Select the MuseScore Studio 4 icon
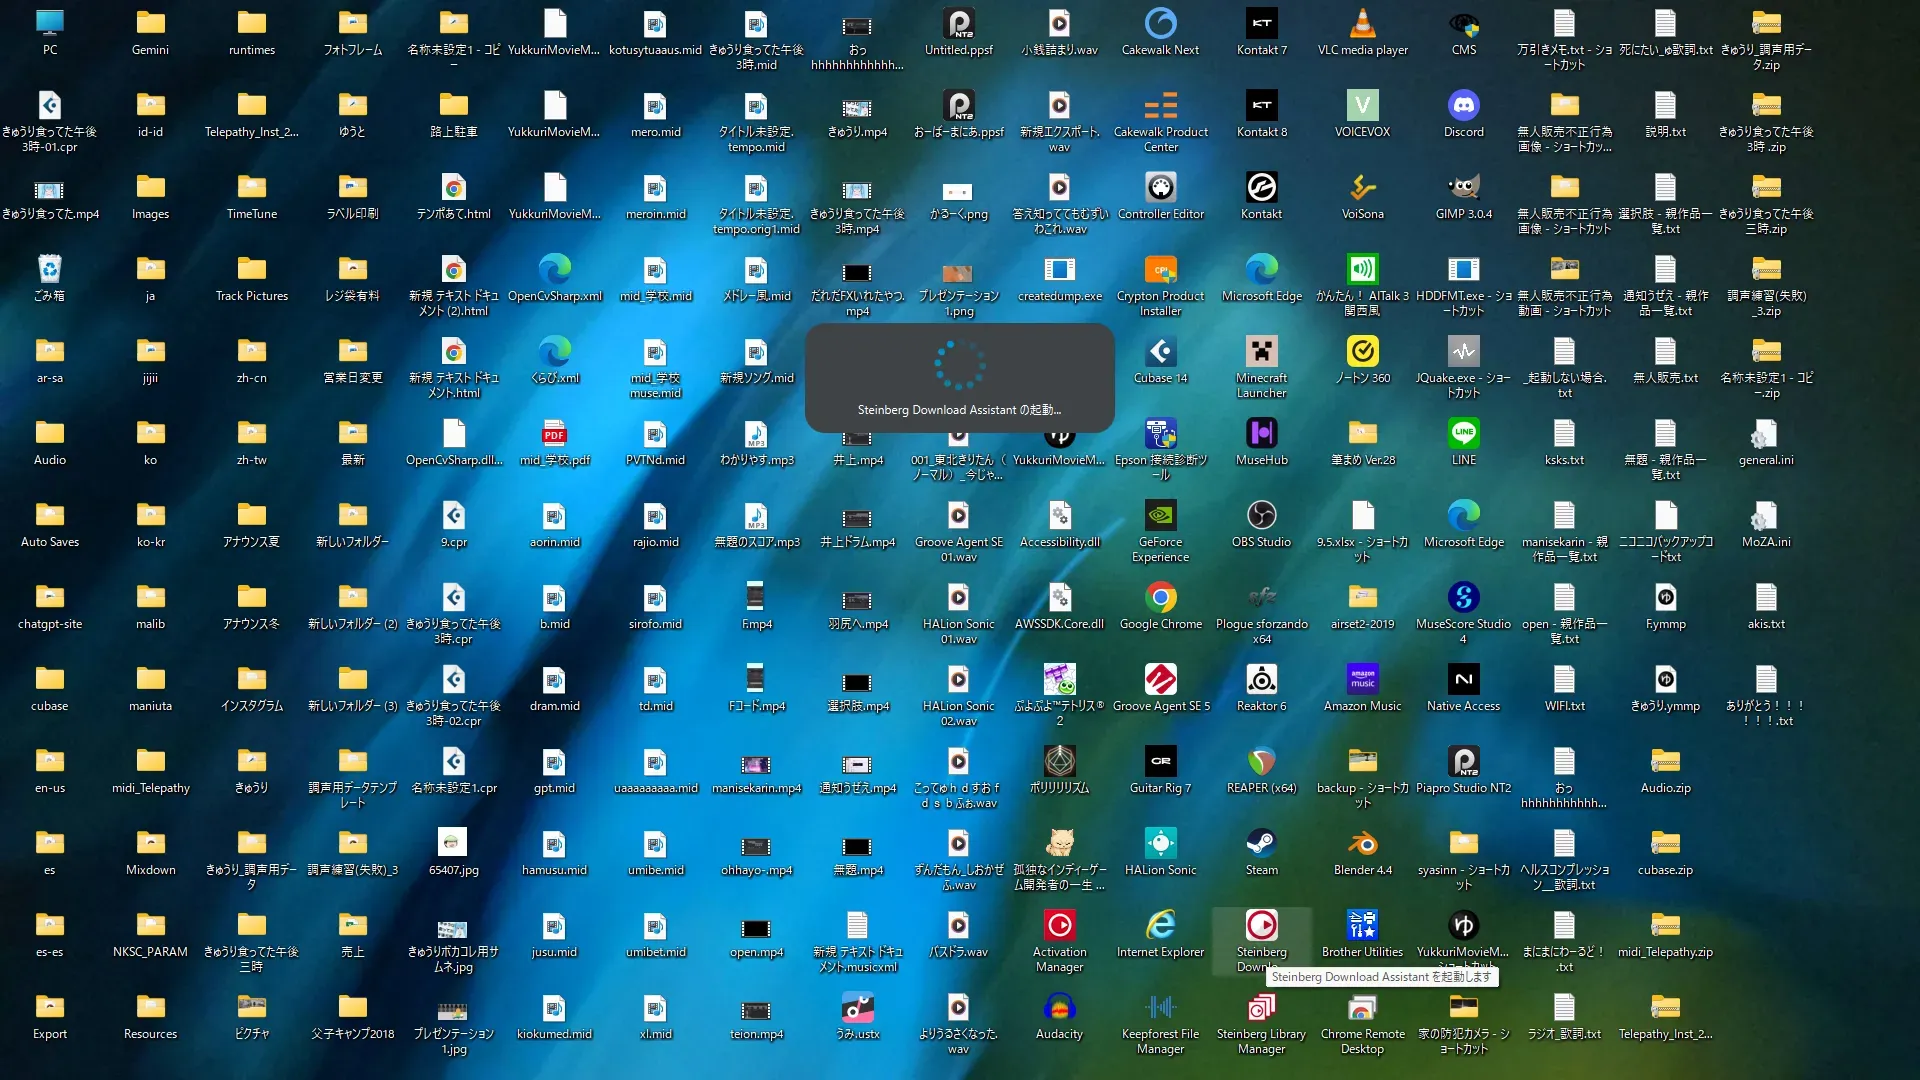The height and width of the screenshot is (1080, 1920). pos(1463,598)
